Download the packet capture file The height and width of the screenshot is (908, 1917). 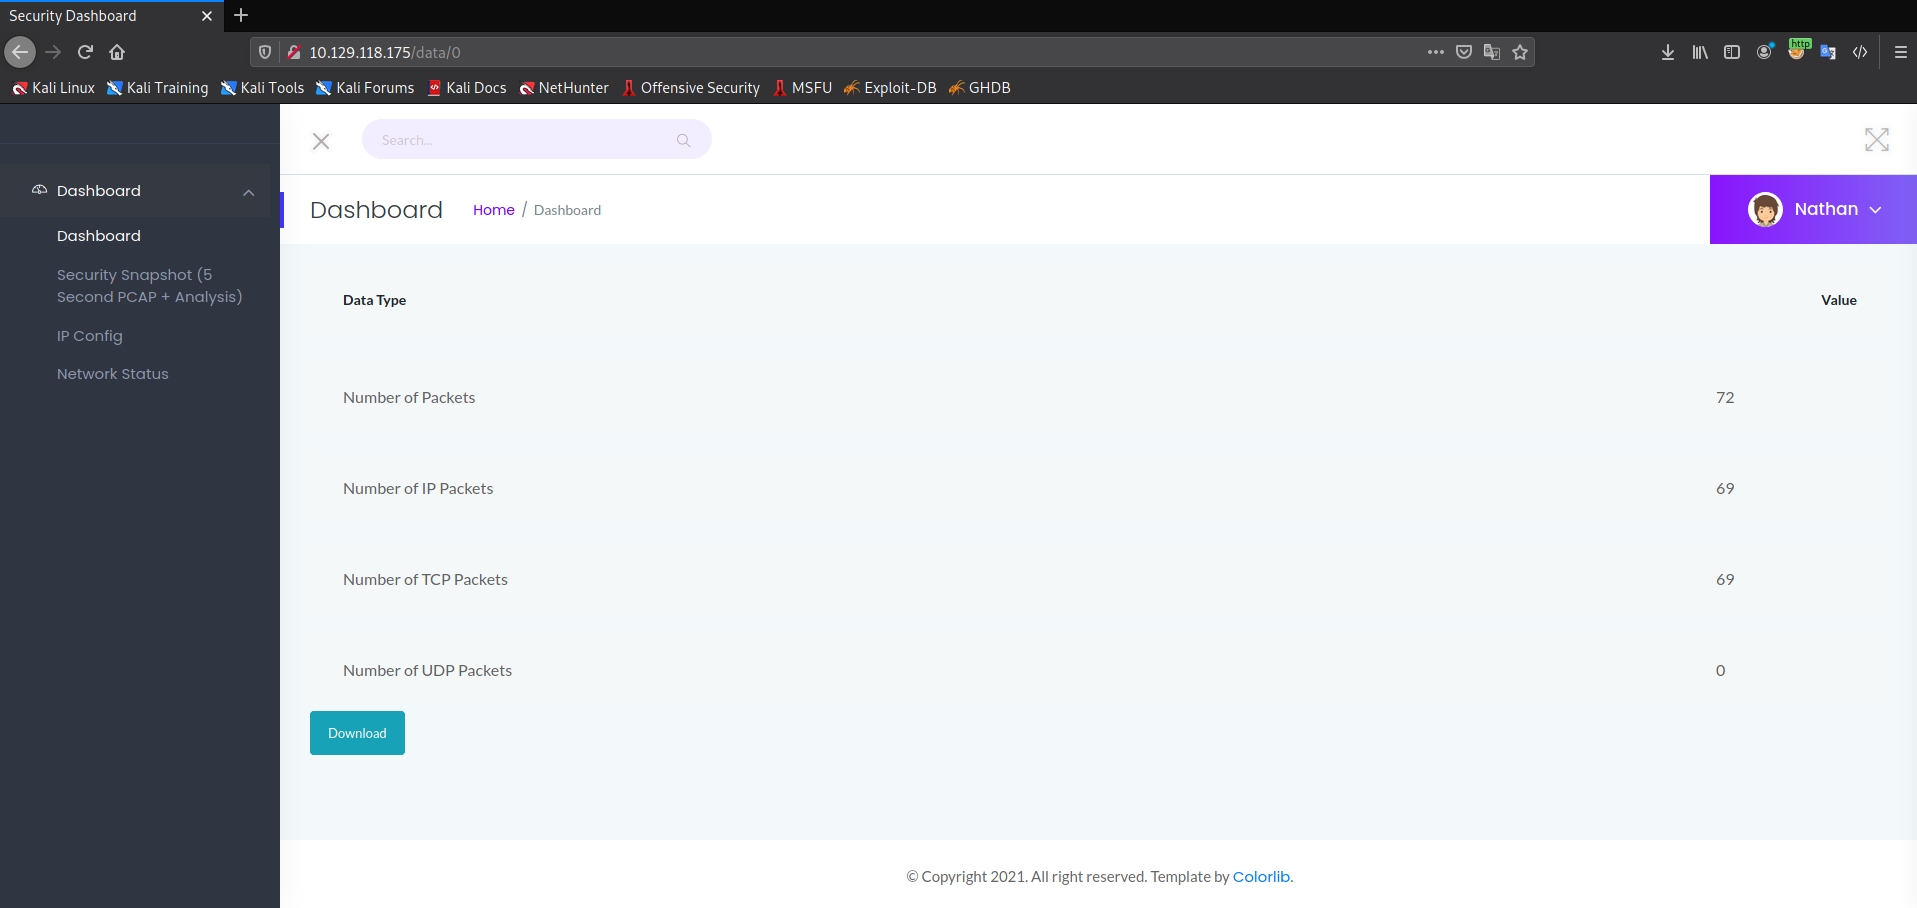point(357,733)
